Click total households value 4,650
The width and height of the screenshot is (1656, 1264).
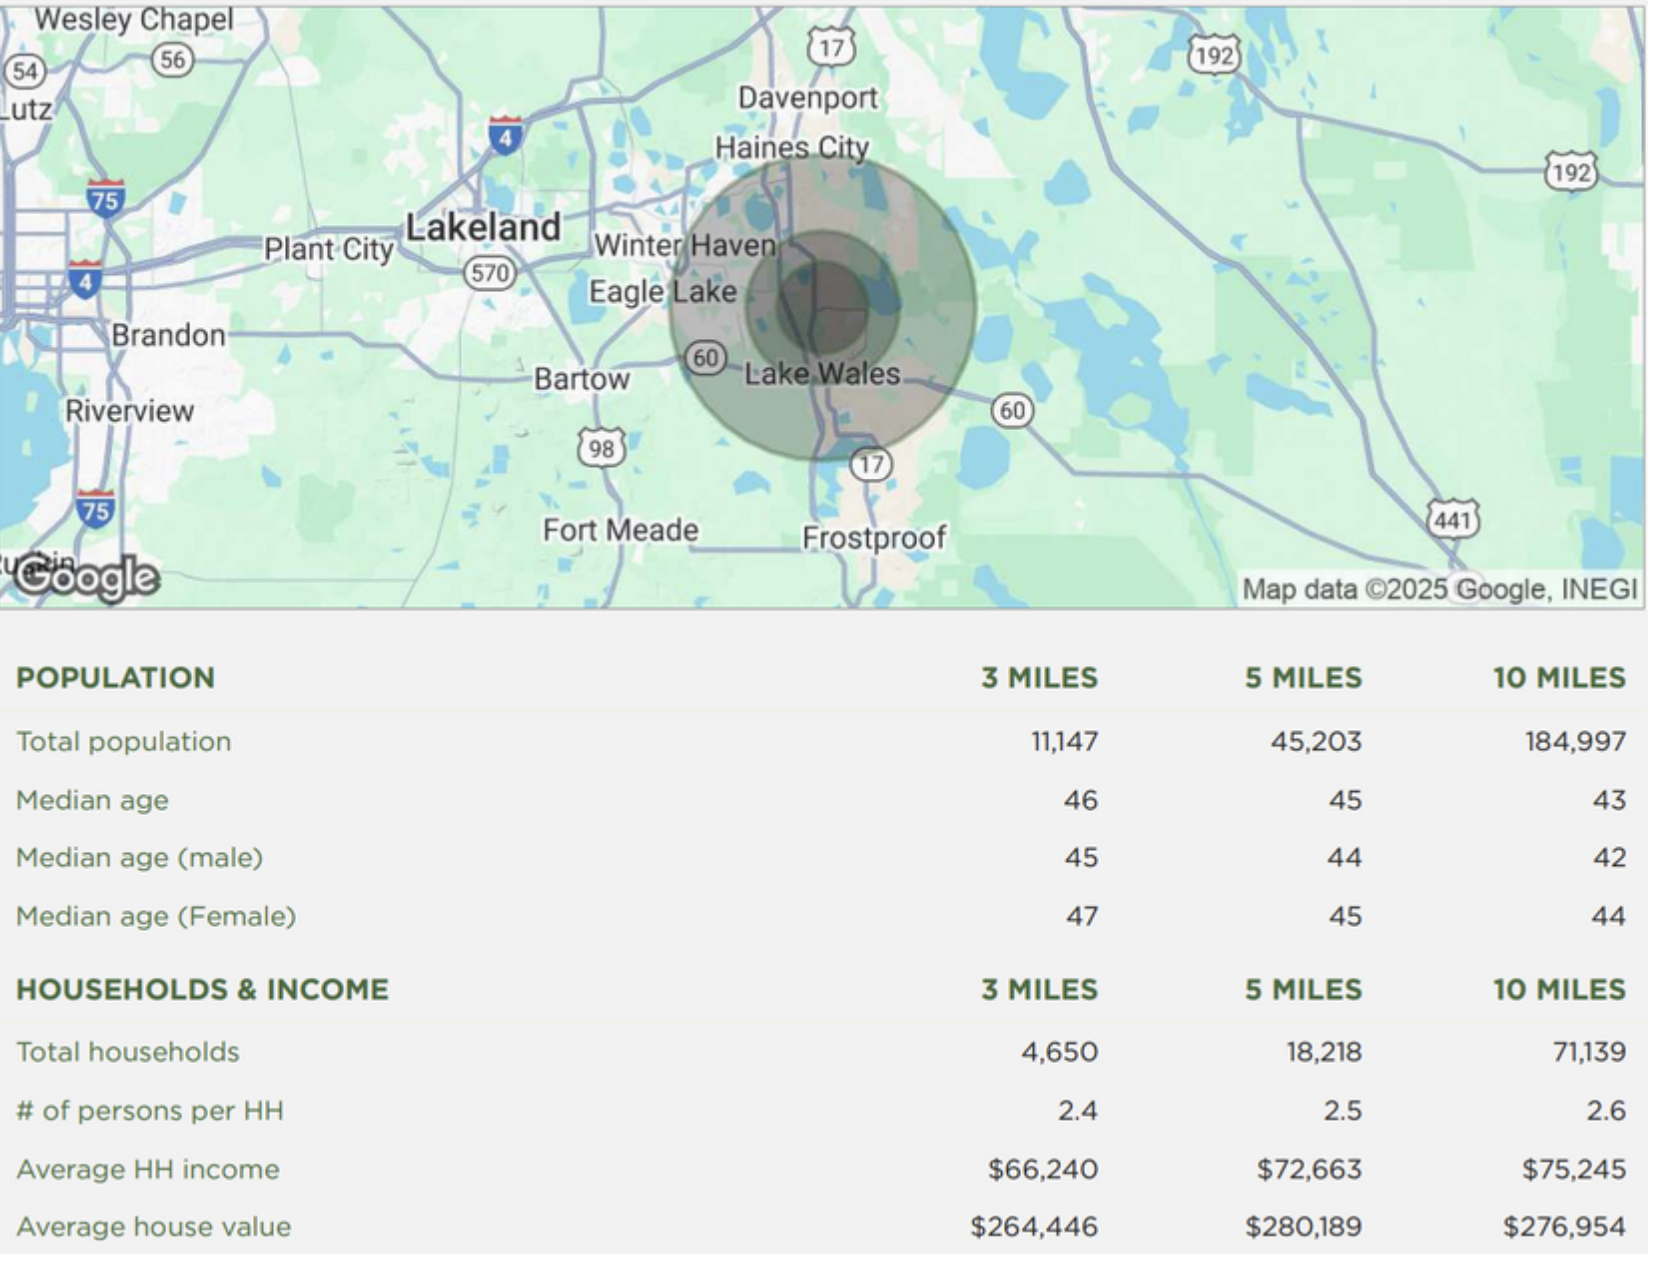(1059, 1052)
